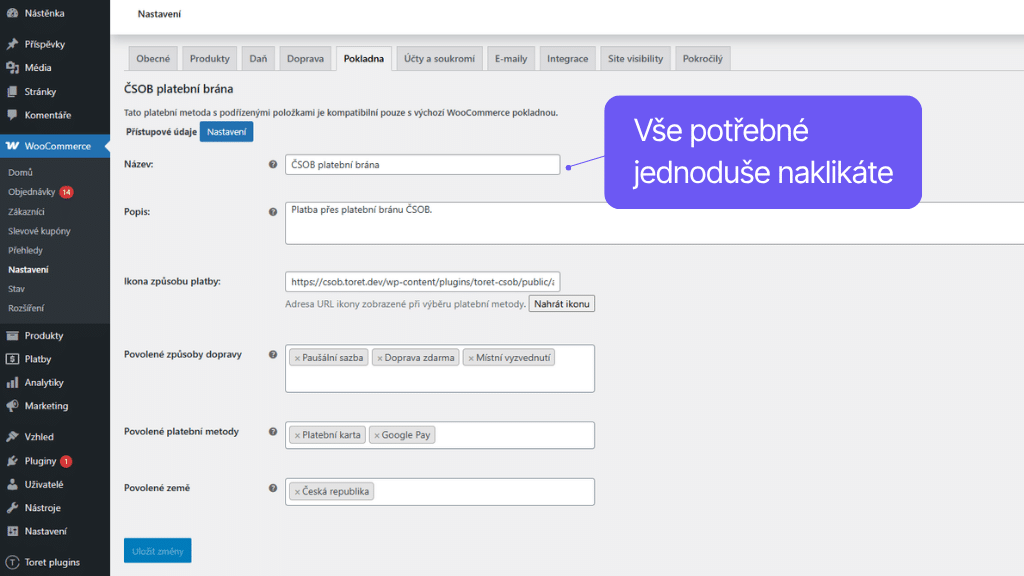The height and width of the screenshot is (576, 1024).
Task: Switch to the Obecné tab
Action: (x=153, y=58)
